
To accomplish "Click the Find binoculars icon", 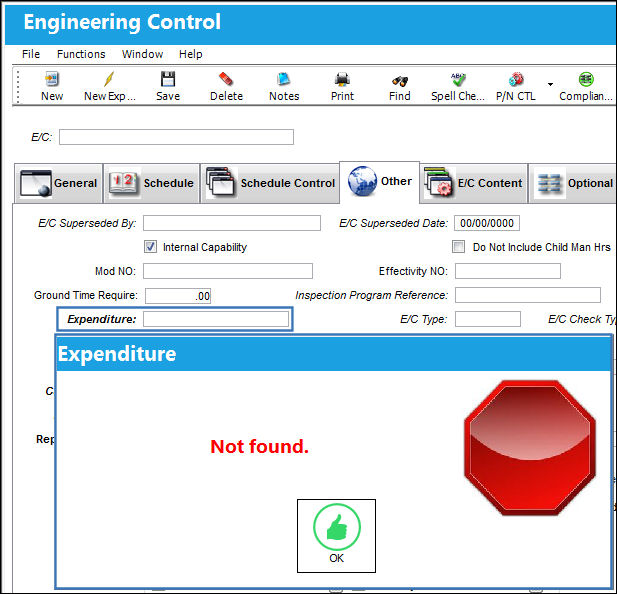I will (x=400, y=81).
